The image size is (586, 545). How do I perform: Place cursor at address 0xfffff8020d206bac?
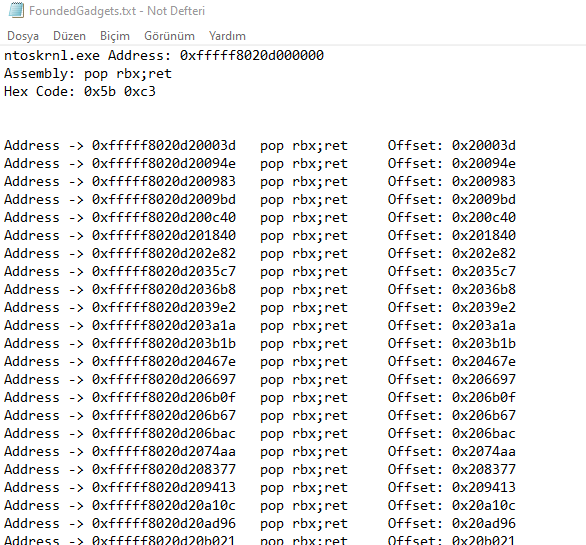(164, 434)
